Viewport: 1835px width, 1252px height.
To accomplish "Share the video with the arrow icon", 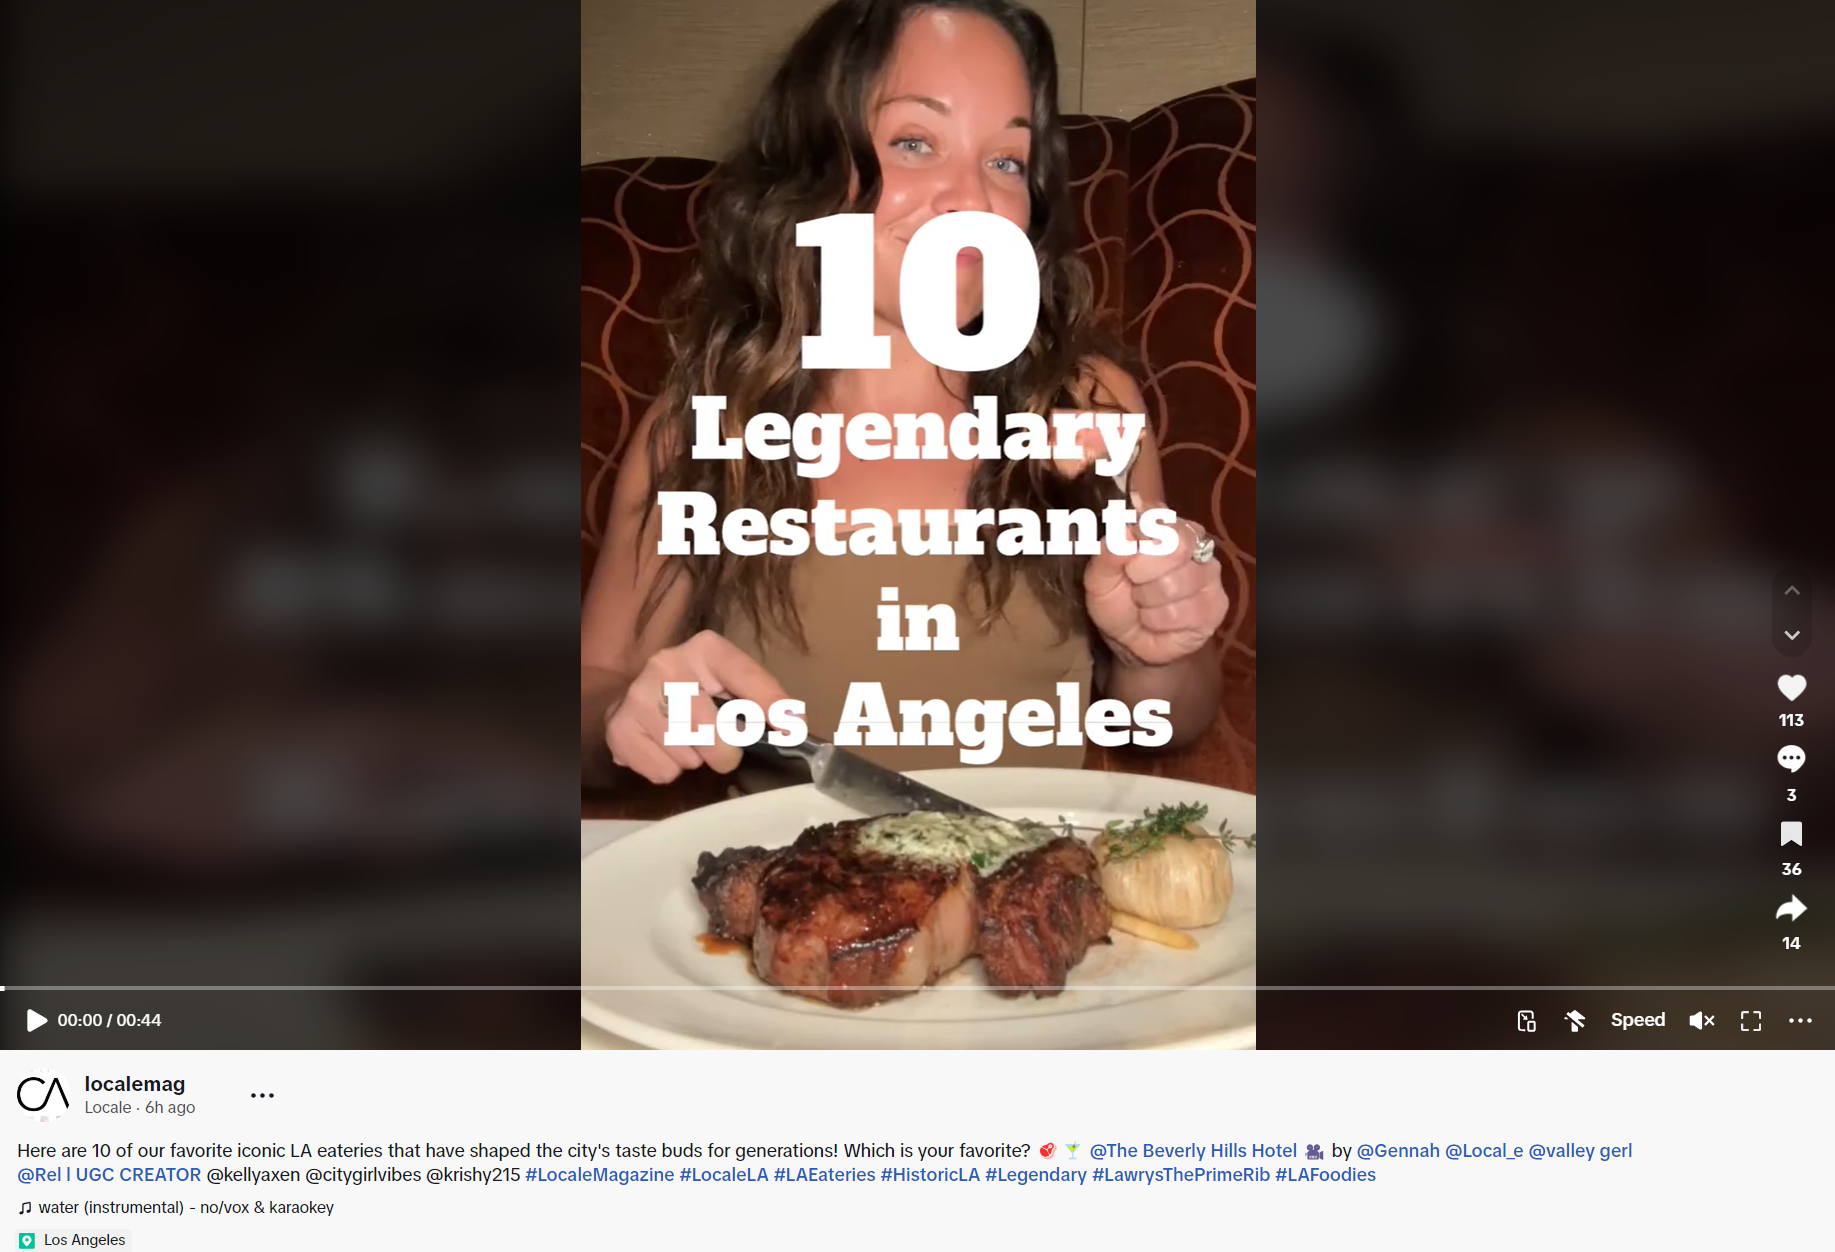I will [x=1791, y=908].
